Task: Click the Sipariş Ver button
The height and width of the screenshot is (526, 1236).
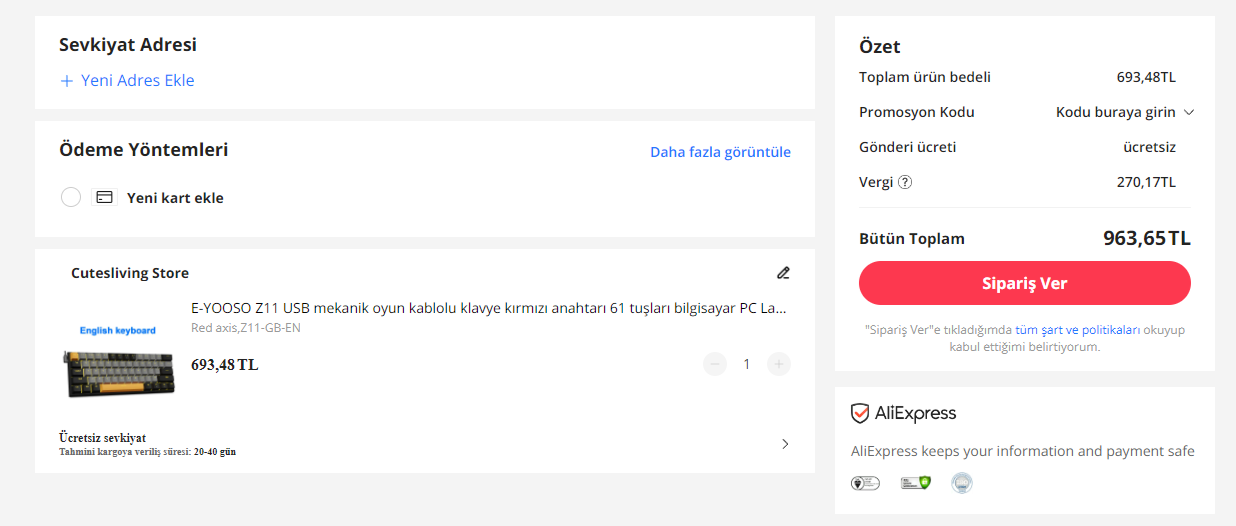Action: point(1024,283)
